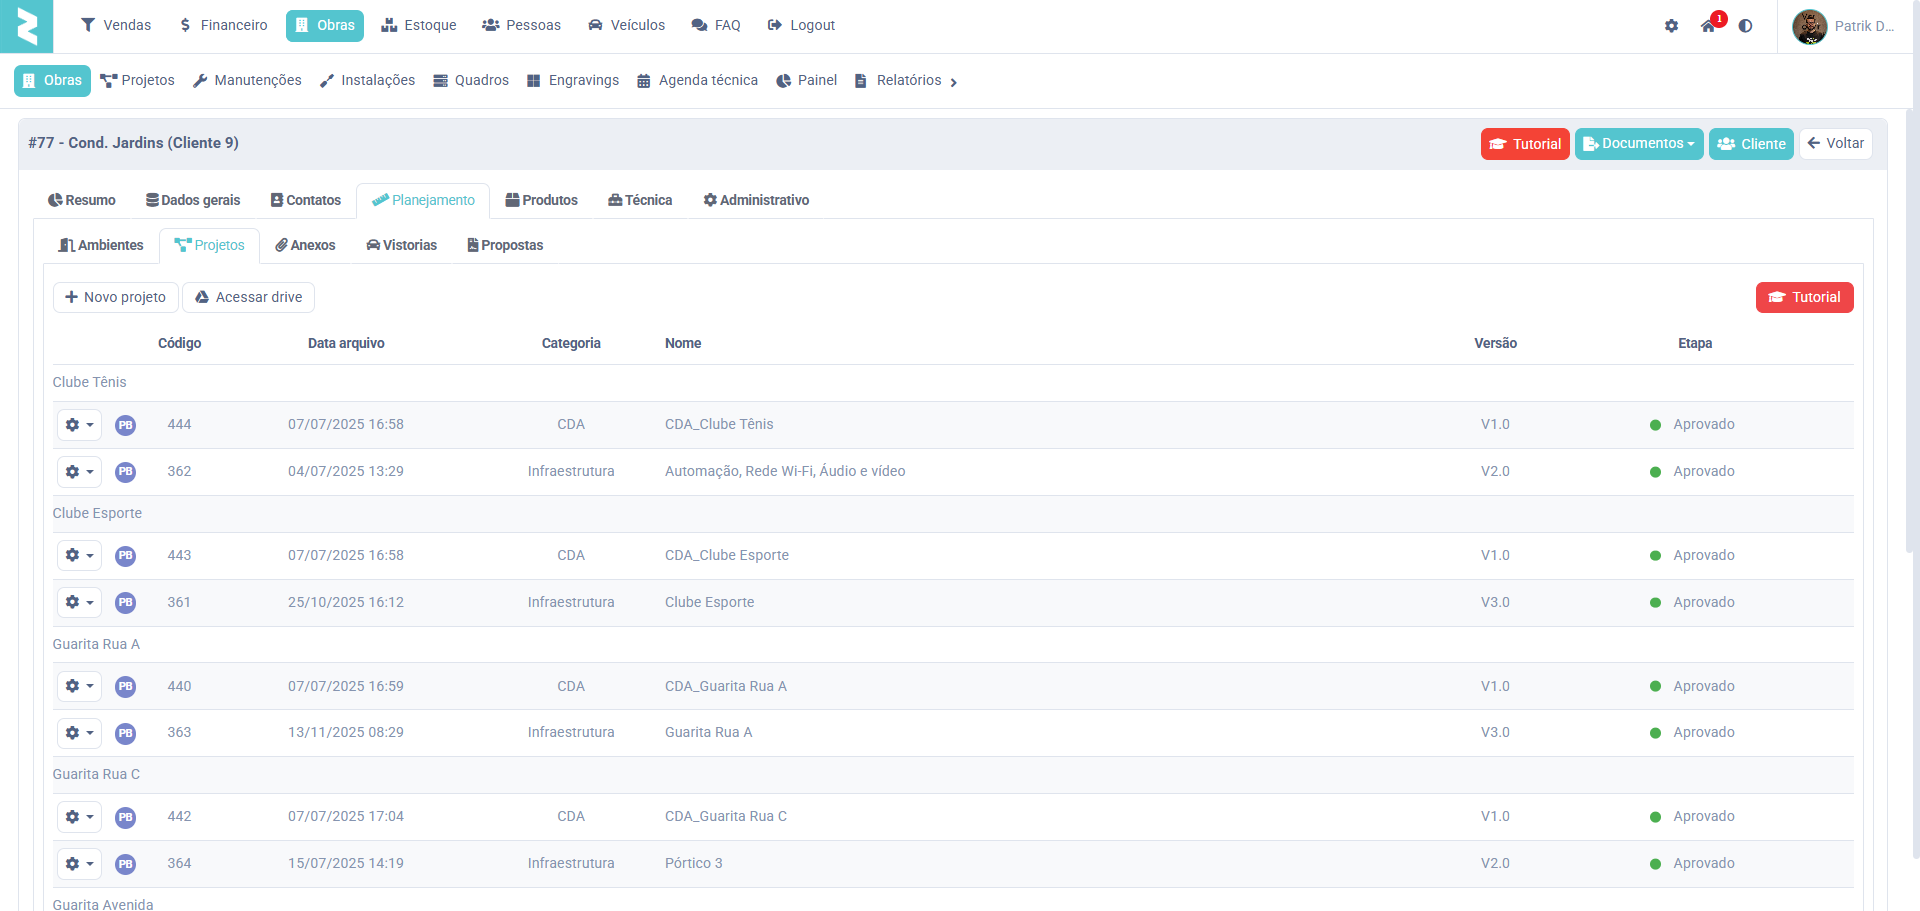Viewport: 1920px width, 911px height.
Task: Click the app logo in top-left corner
Action: tap(27, 26)
